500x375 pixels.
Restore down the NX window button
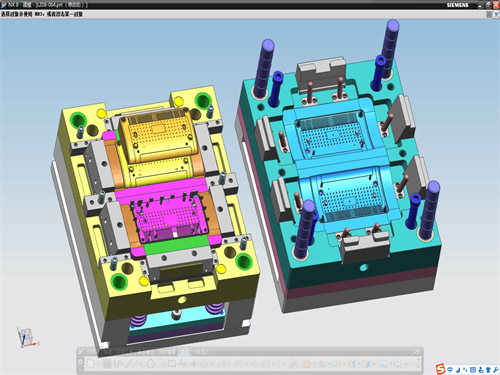click(488, 5)
